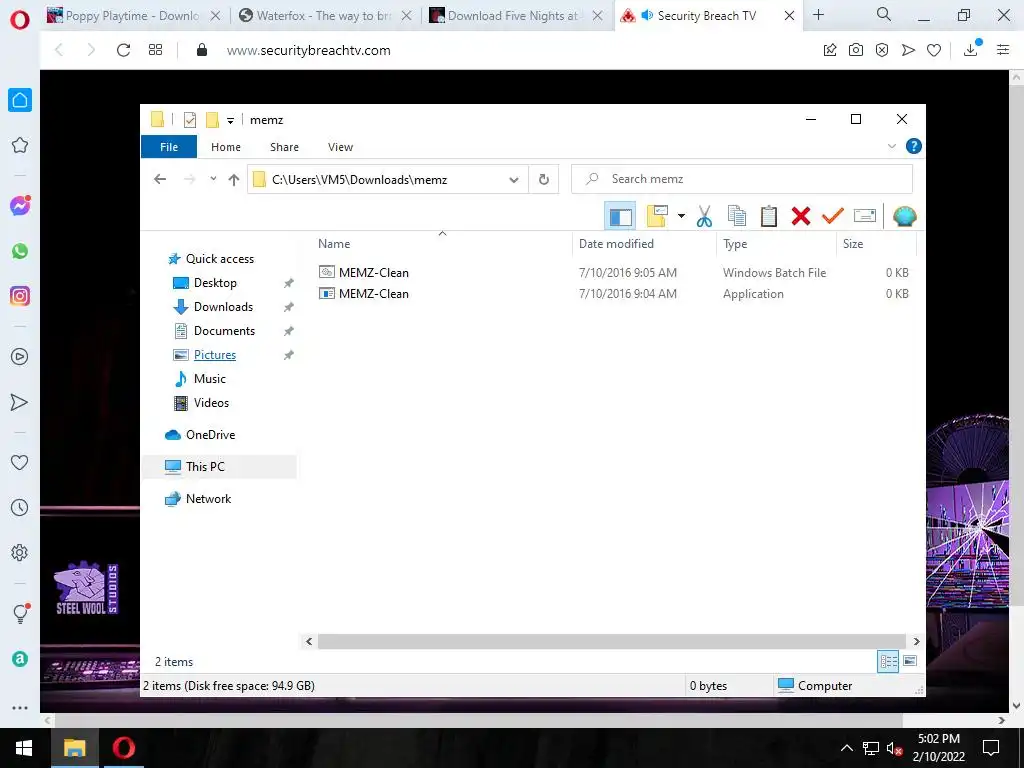
Task: Click the envelope email icon in toolbar
Action: [x=865, y=216]
